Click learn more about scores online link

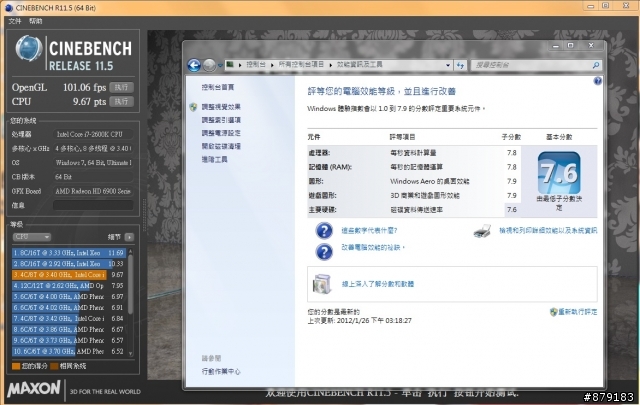tap(378, 284)
